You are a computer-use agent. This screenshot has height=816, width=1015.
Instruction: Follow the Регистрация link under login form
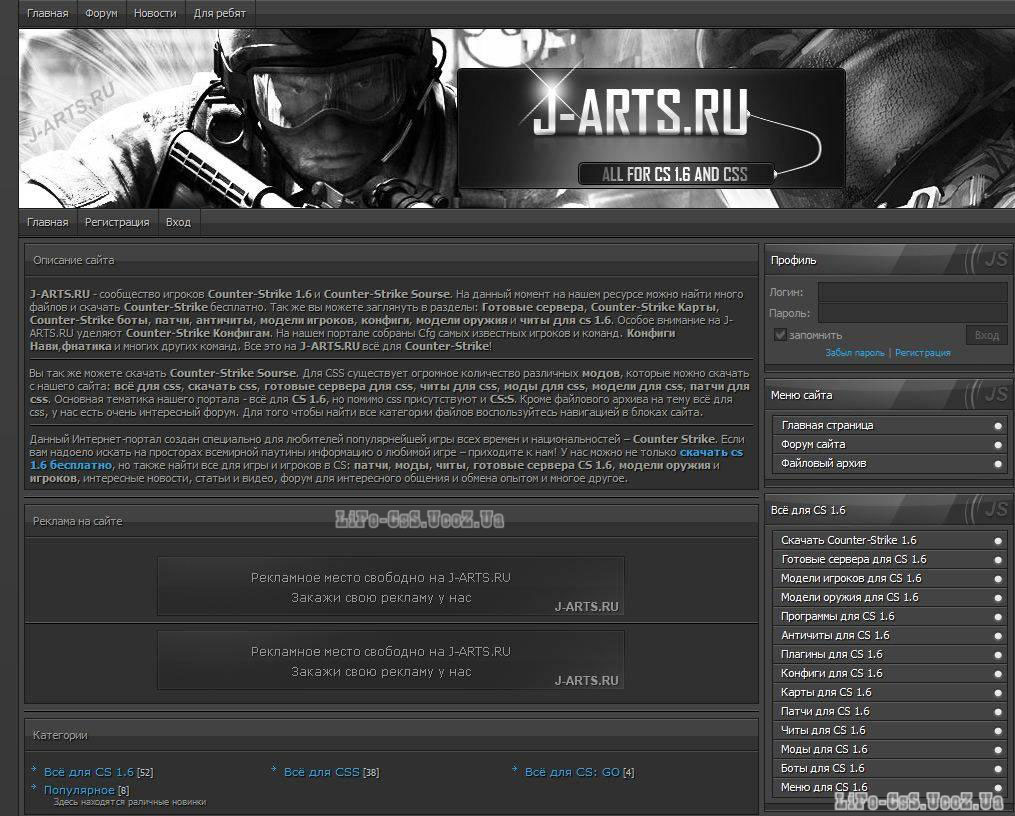pyautogui.click(x=922, y=353)
